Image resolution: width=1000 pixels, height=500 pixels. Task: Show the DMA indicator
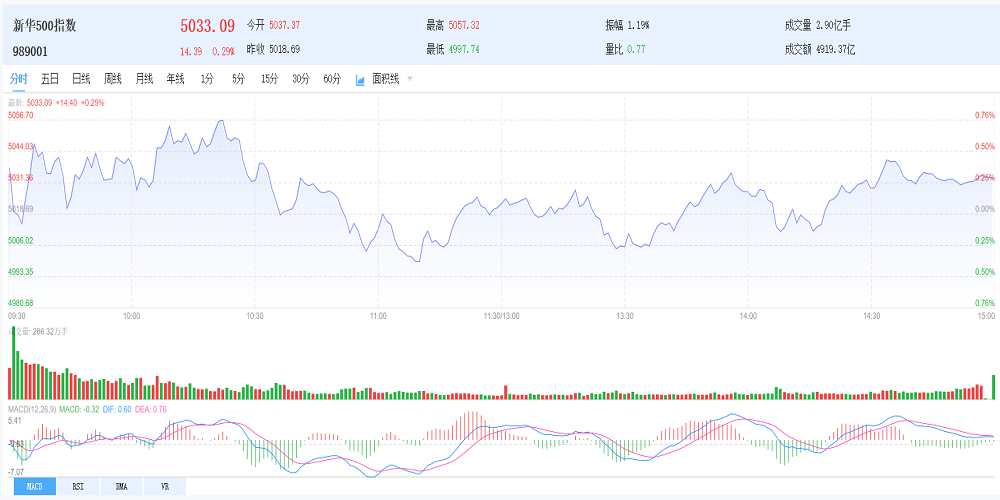tap(120, 487)
